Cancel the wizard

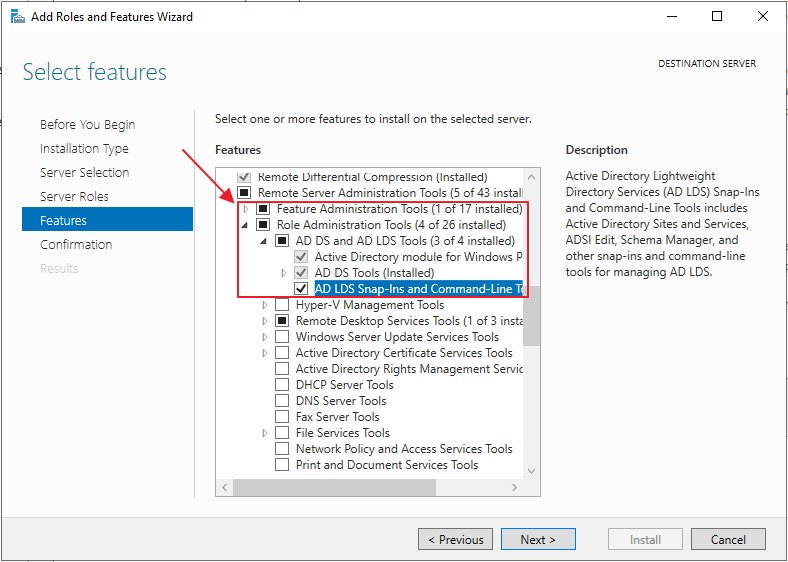point(728,539)
